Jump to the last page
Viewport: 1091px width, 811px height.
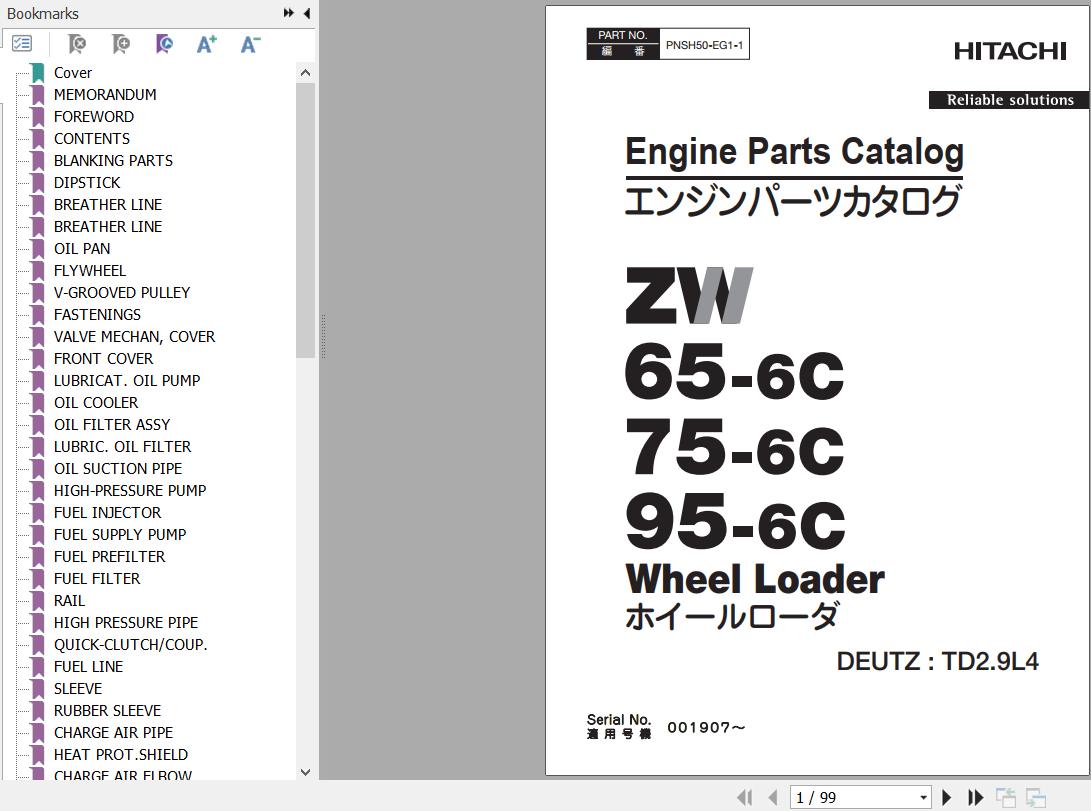(975, 797)
